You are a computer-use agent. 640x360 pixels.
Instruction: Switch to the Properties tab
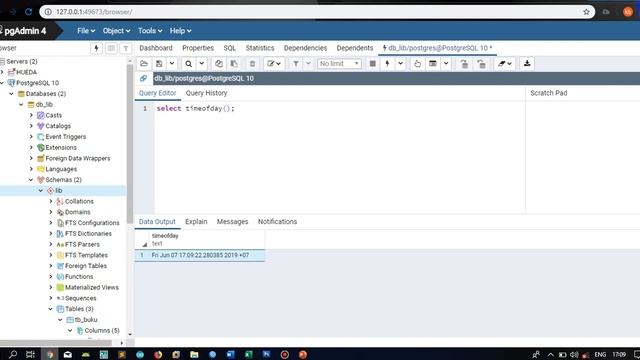(198, 48)
